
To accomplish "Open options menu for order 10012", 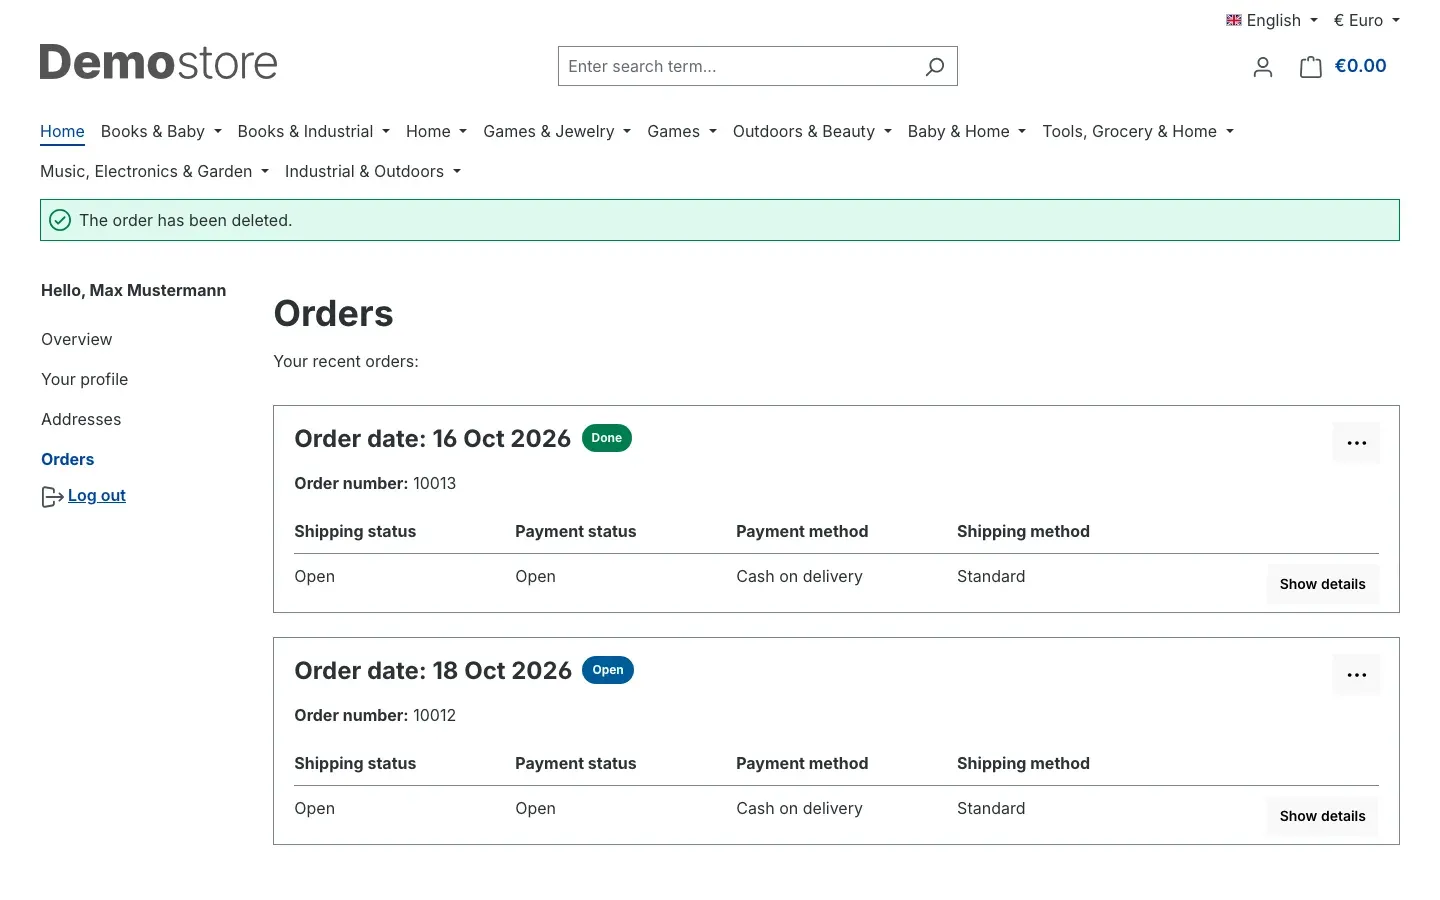I will [1356, 675].
